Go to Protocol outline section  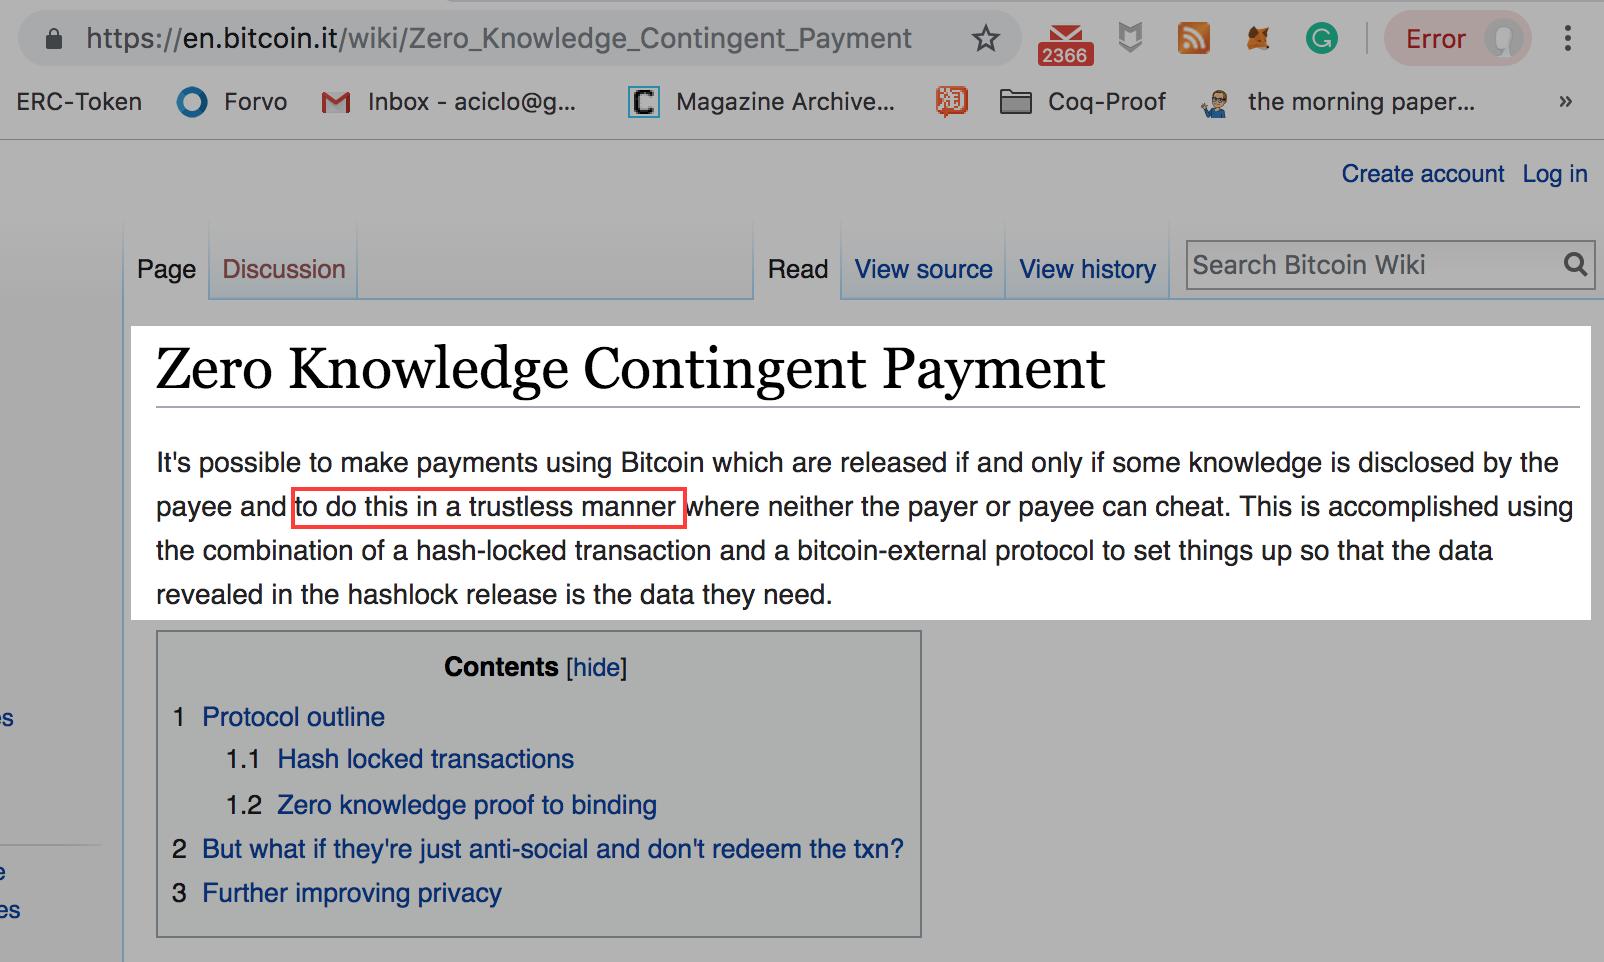[x=293, y=717]
